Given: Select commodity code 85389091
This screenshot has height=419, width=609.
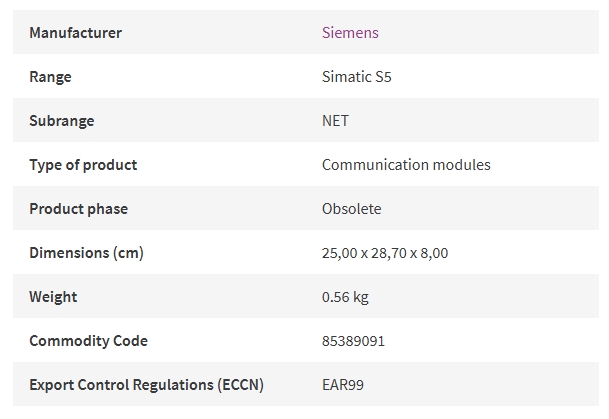Looking at the screenshot, I should point(353,341).
